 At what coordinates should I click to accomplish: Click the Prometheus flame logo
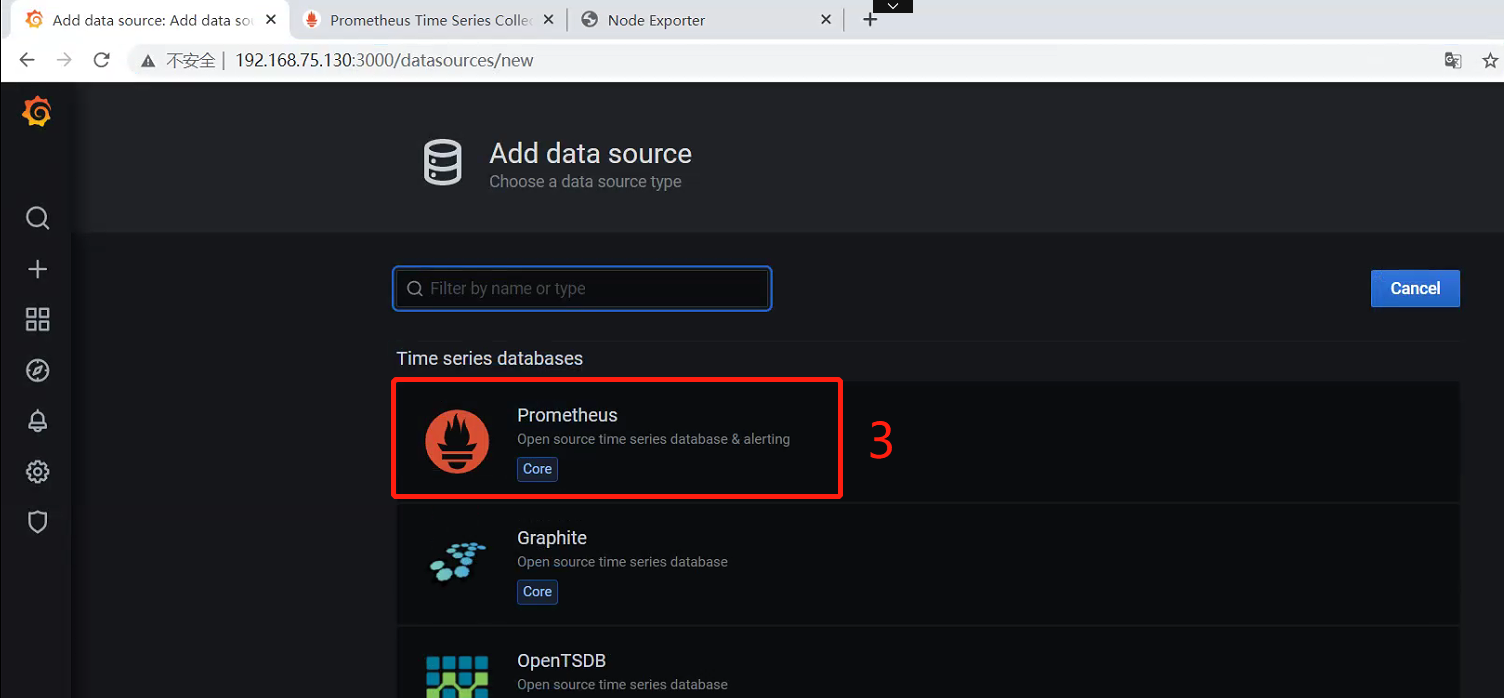pyautogui.click(x=457, y=441)
